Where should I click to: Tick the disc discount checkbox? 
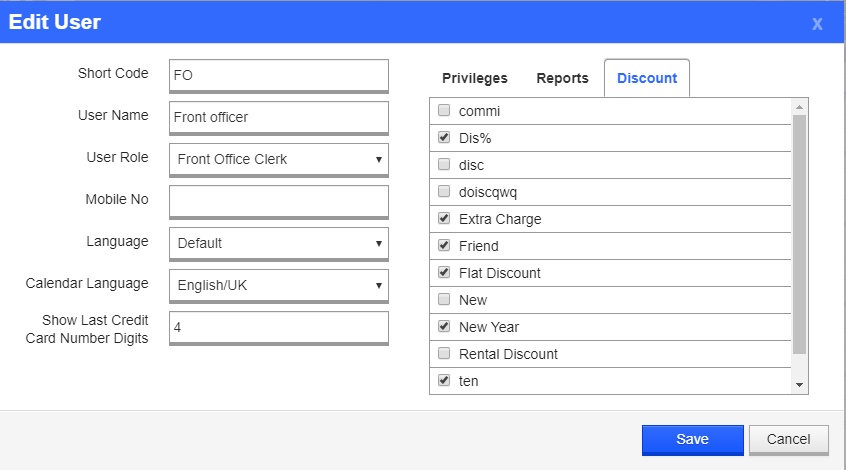point(444,165)
